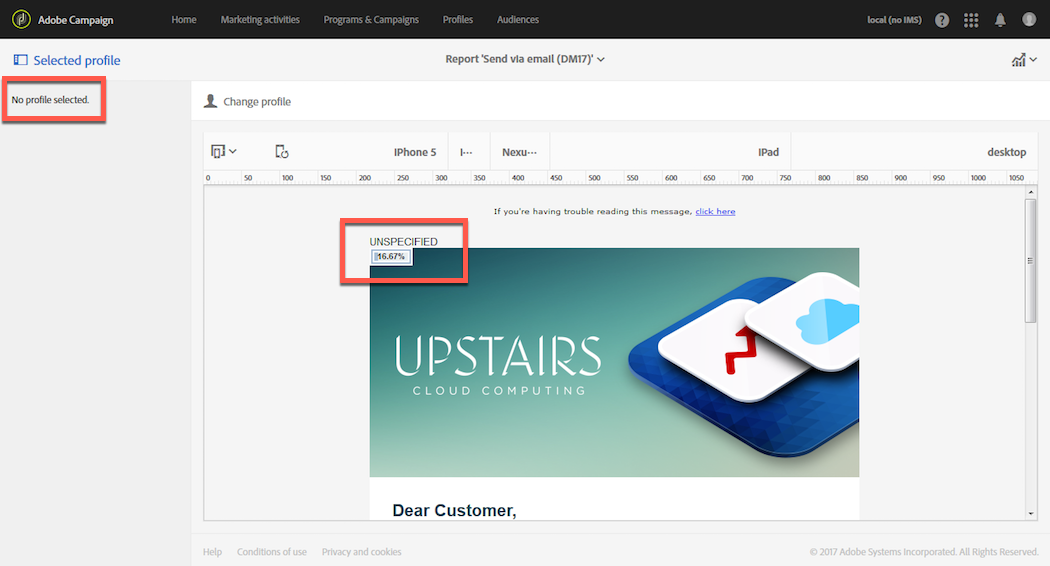Image resolution: width=1050 pixels, height=566 pixels.
Task: Open the apps grid switcher icon
Action: click(x=971, y=20)
